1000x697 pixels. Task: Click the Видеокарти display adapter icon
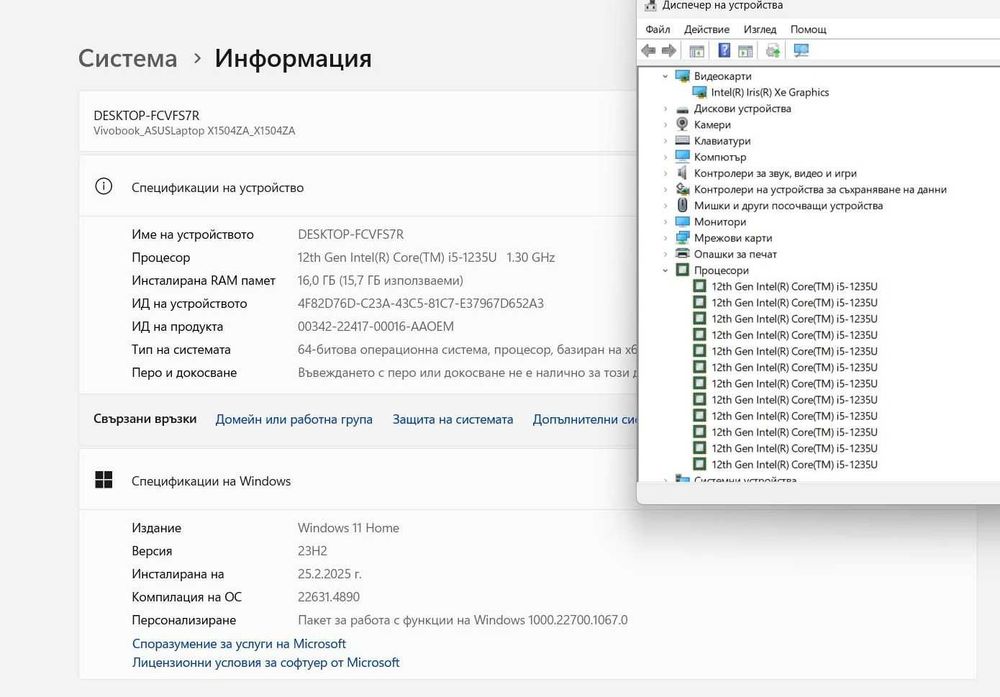(x=682, y=76)
